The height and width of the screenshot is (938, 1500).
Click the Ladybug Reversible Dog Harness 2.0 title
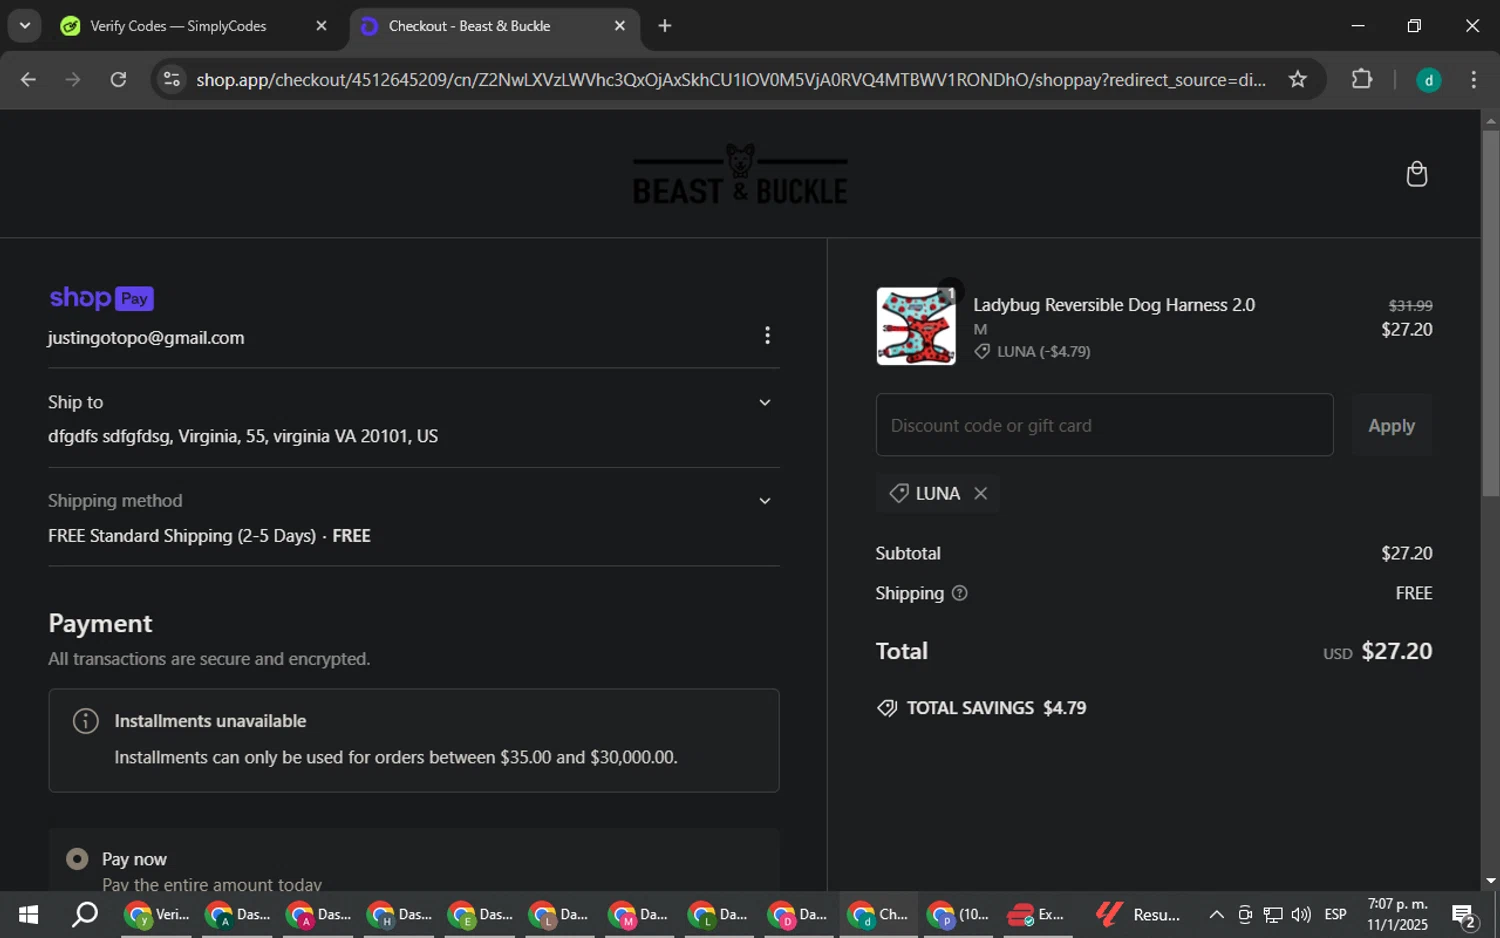[x=1114, y=305]
